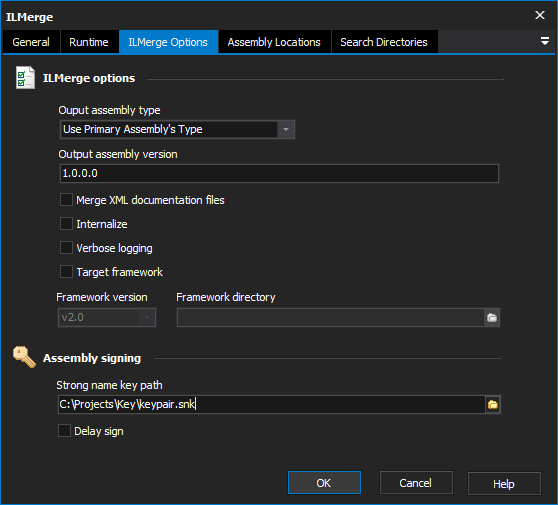Open the Runtime tab
This screenshot has height=505, width=558.
[x=89, y=42]
